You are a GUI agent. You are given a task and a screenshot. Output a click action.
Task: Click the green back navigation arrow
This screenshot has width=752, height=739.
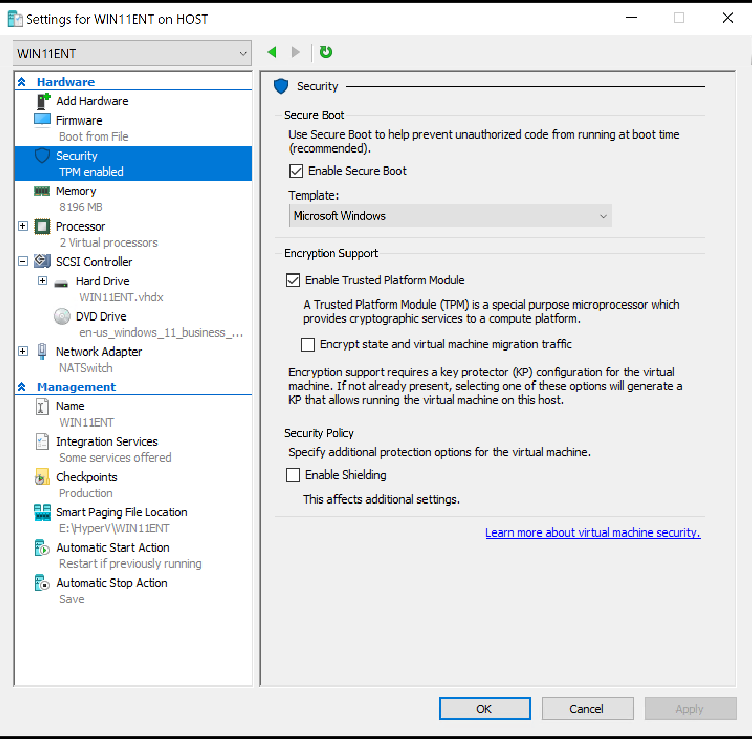pyautogui.click(x=272, y=52)
